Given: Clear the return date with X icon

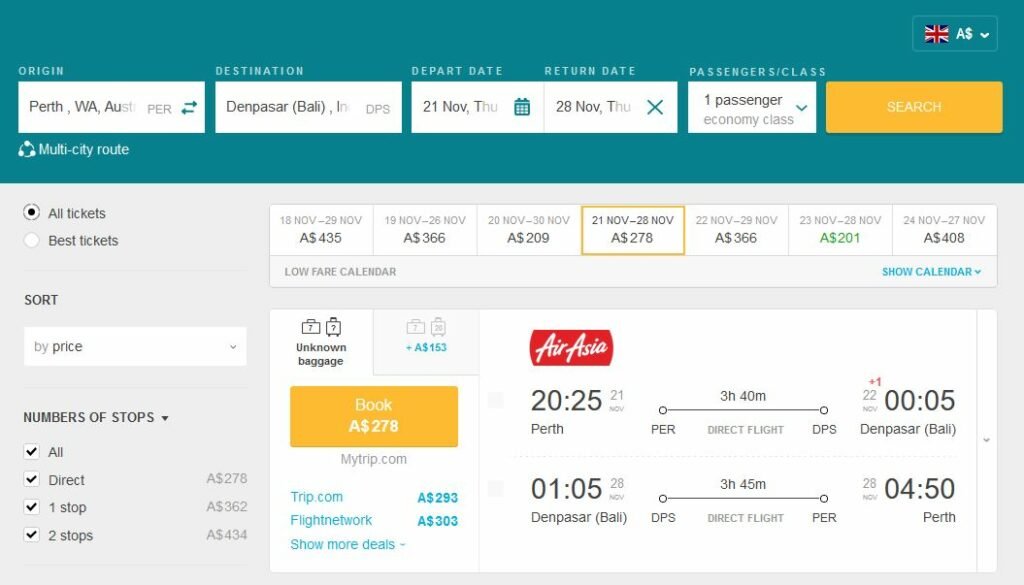Looking at the screenshot, I should pos(655,107).
